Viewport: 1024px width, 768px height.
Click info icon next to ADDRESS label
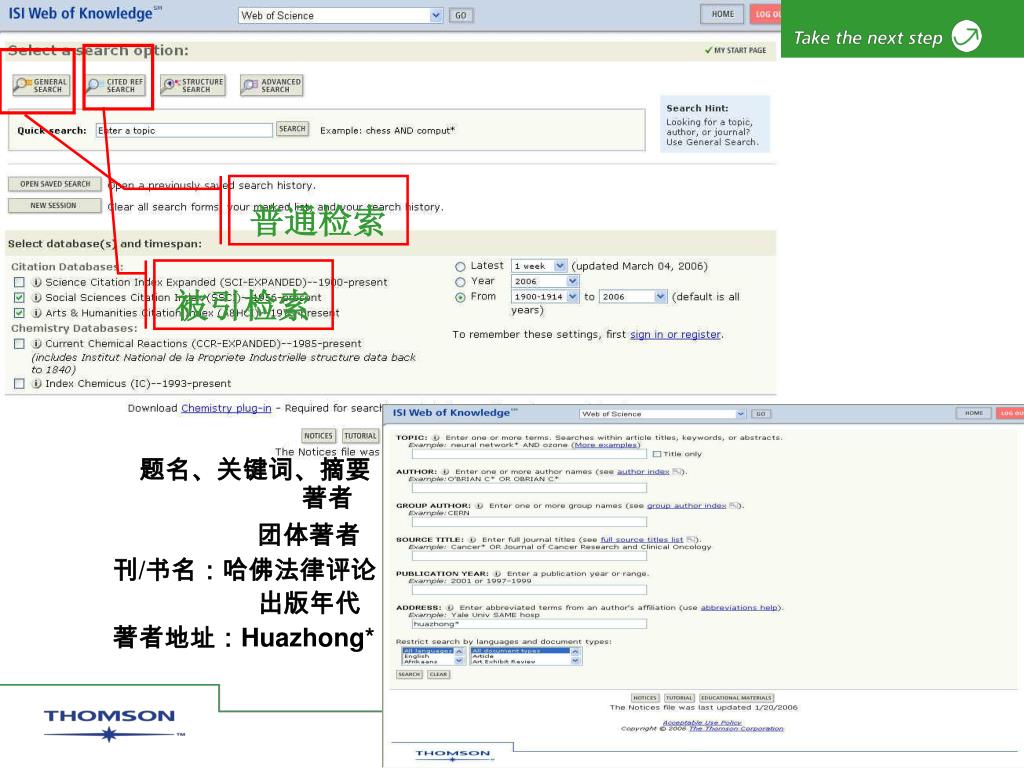pos(449,607)
